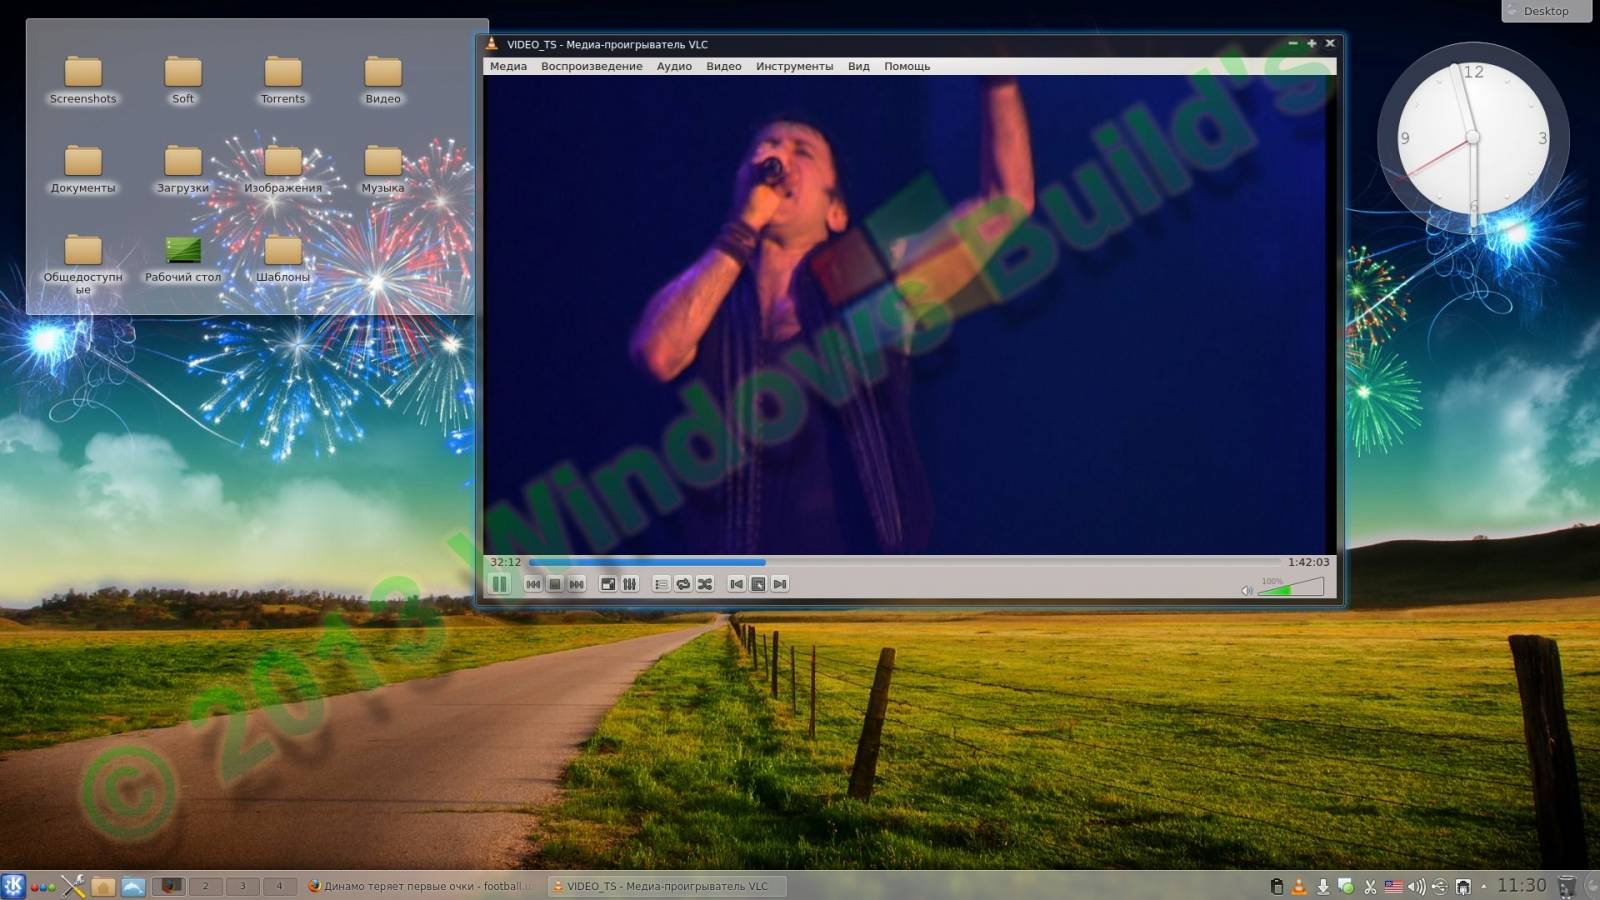Open the Soft folder
This screenshot has height=900, width=1600.
tap(183, 80)
